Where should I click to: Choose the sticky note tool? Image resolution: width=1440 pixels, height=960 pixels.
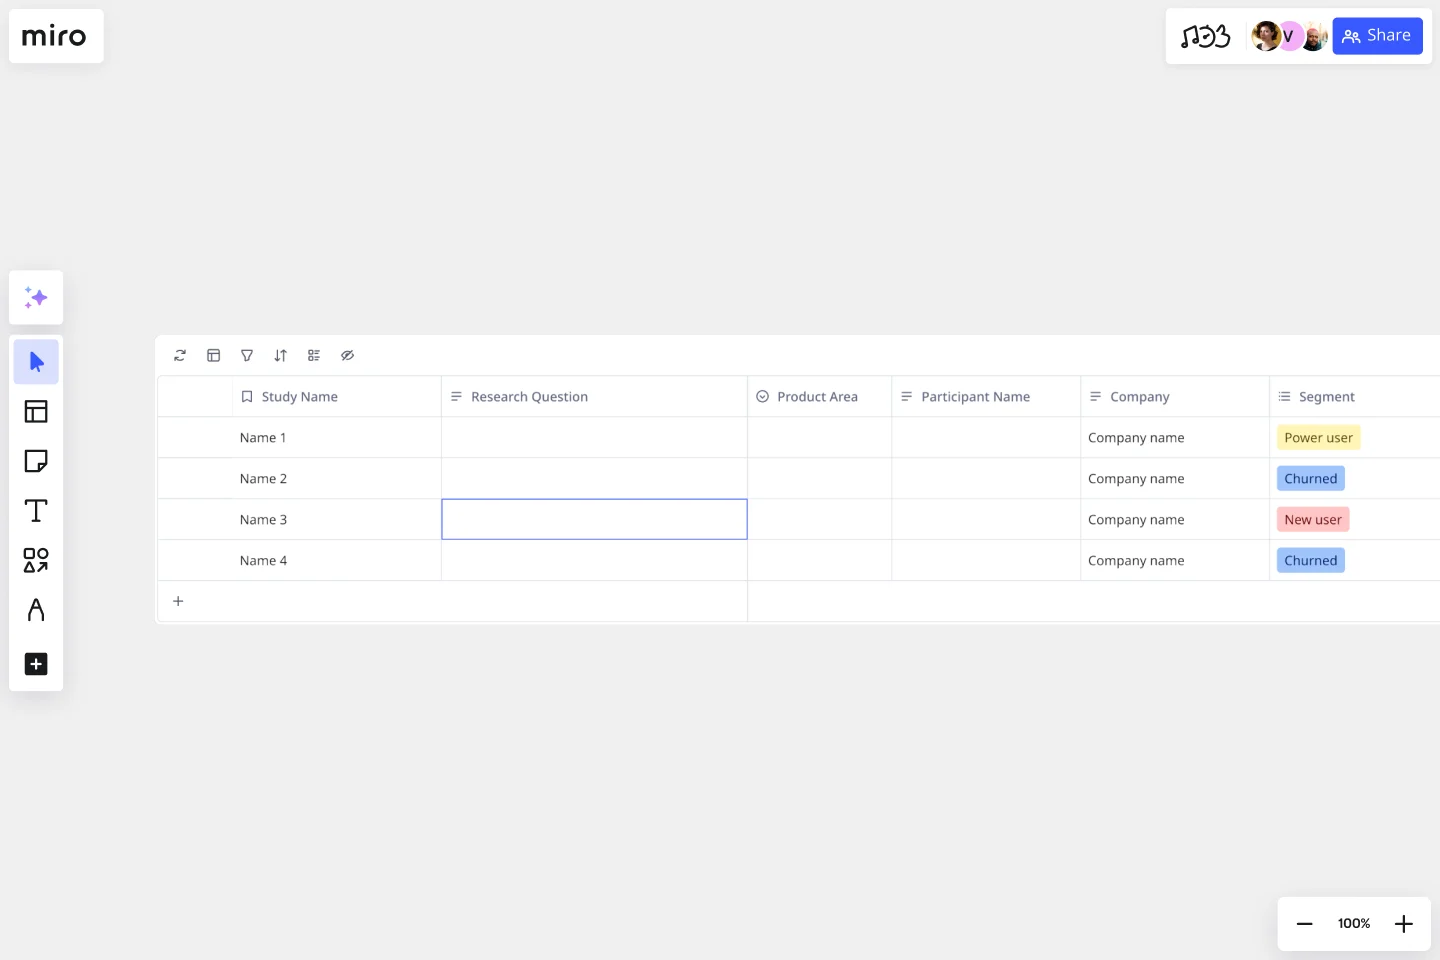(x=36, y=461)
